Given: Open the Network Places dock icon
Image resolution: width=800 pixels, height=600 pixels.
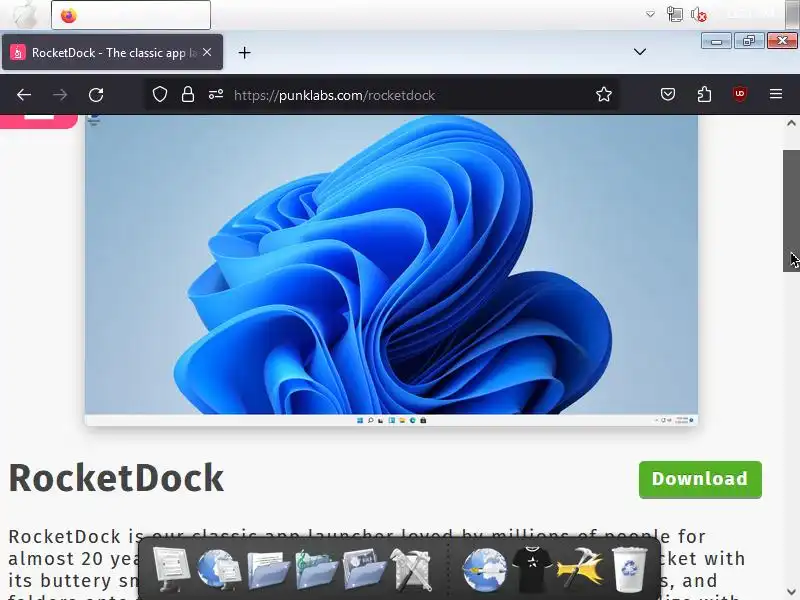Looking at the screenshot, I should pyautogui.click(x=219, y=568).
